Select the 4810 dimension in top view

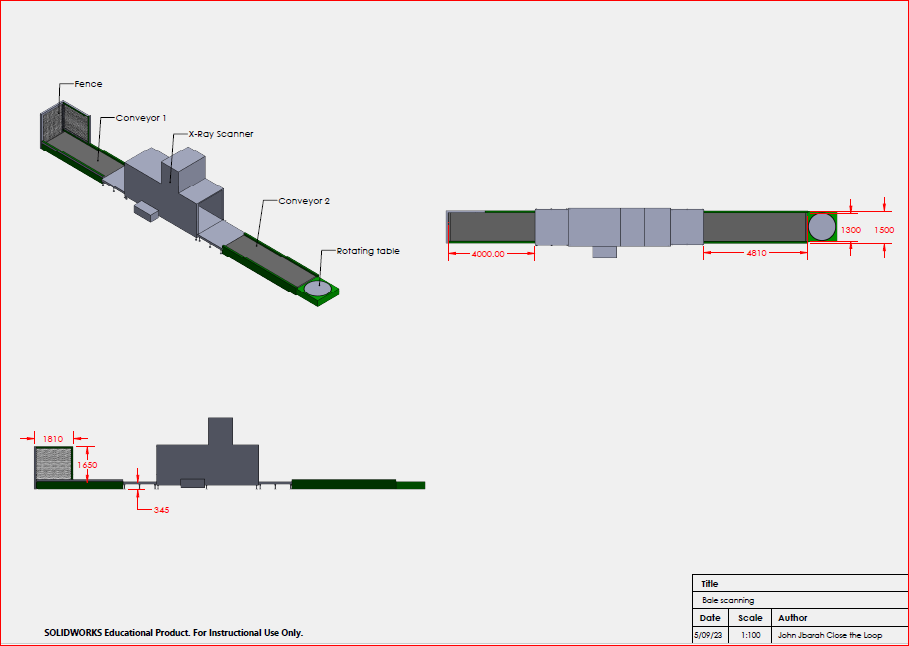pyautogui.click(x=756, y=254)
